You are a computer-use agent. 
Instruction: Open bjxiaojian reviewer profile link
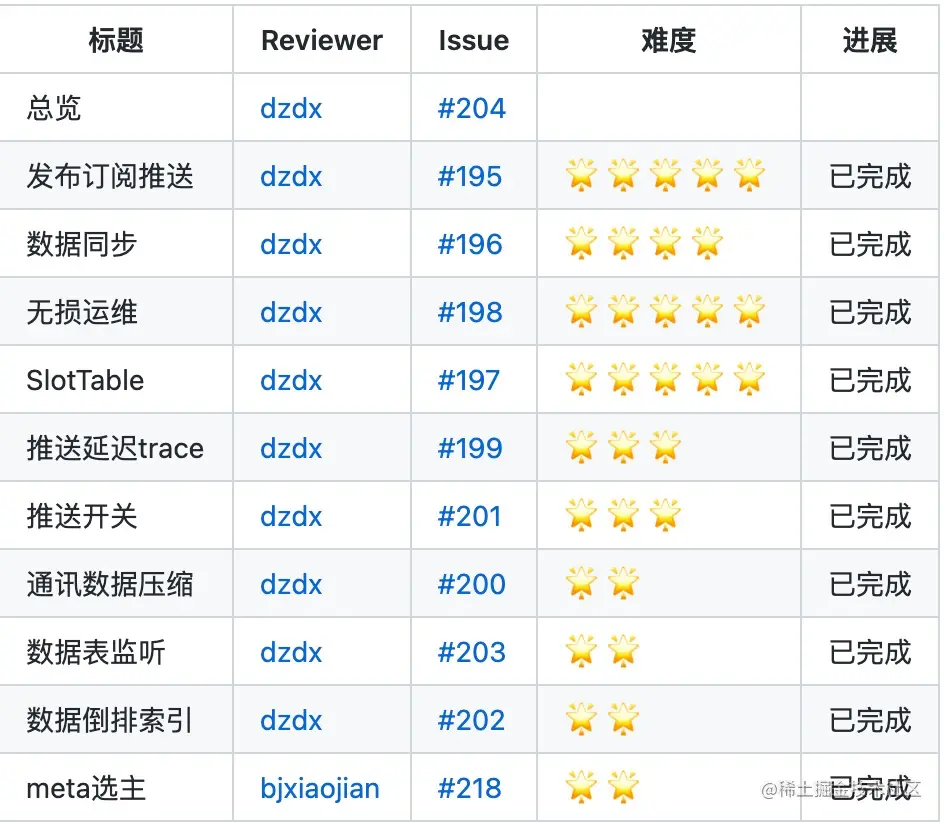tap(320, 789)
